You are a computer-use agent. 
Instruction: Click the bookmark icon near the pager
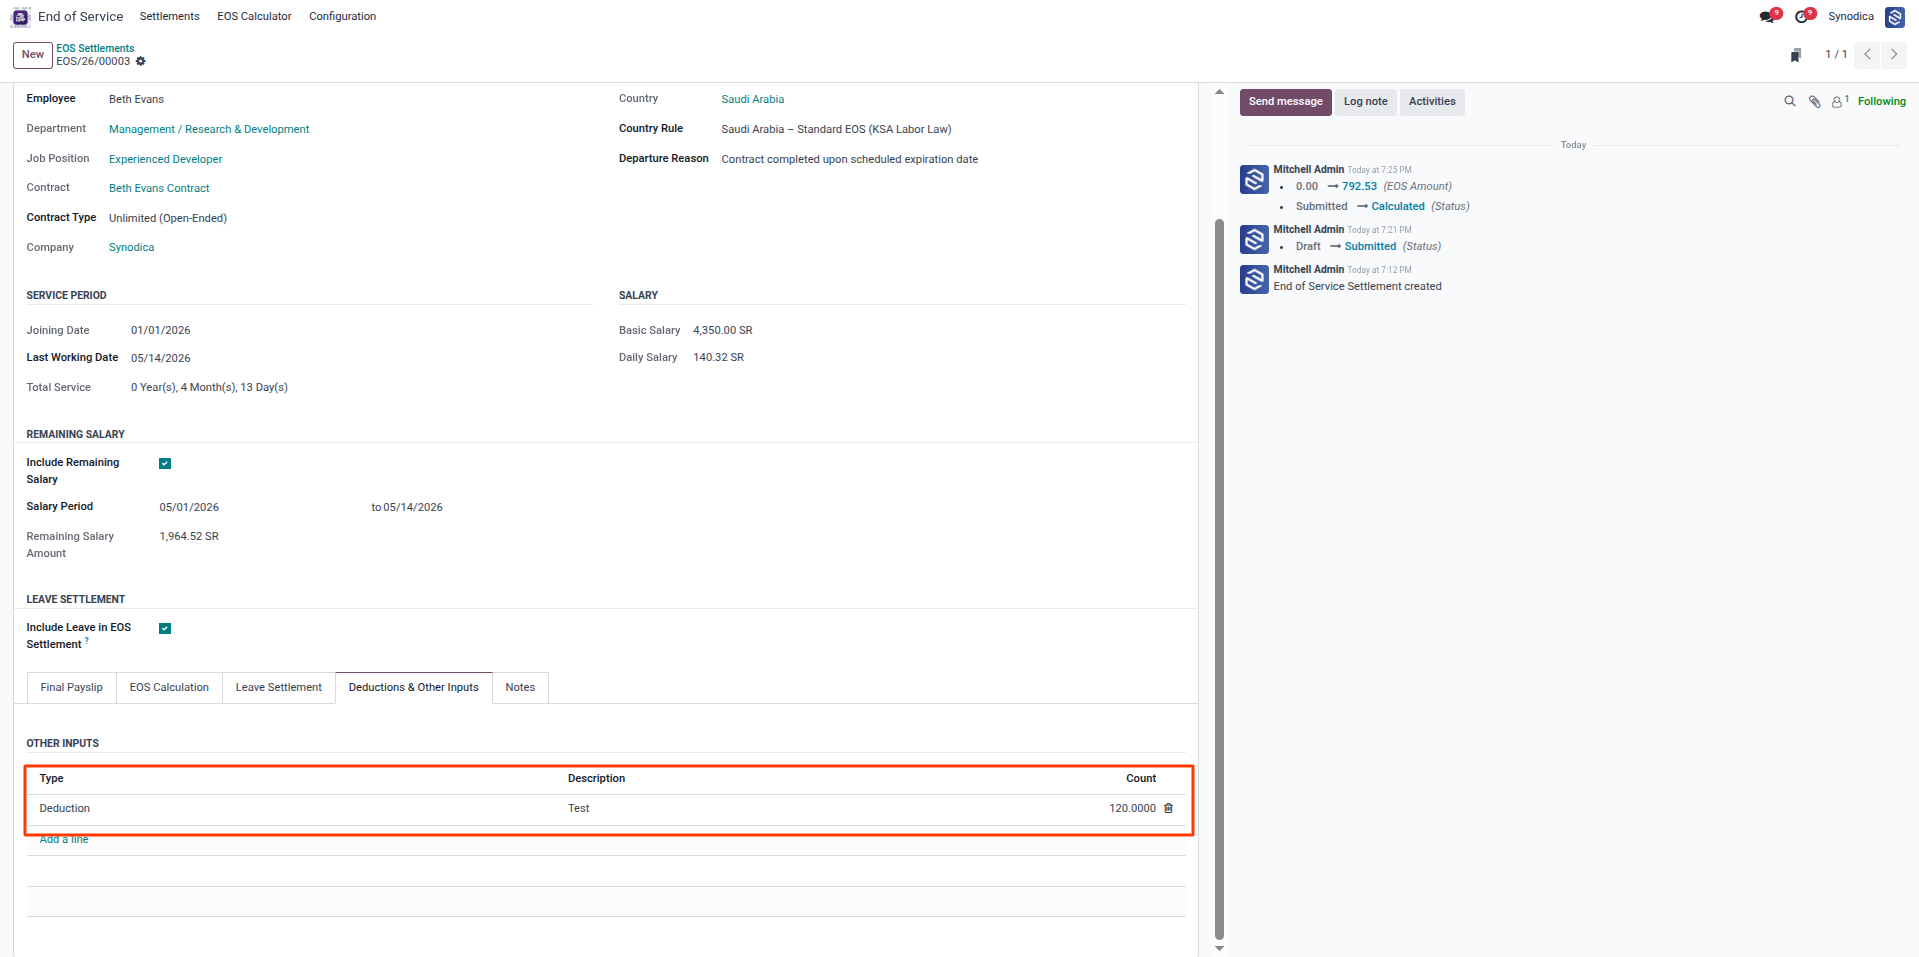pos(1796,55)
